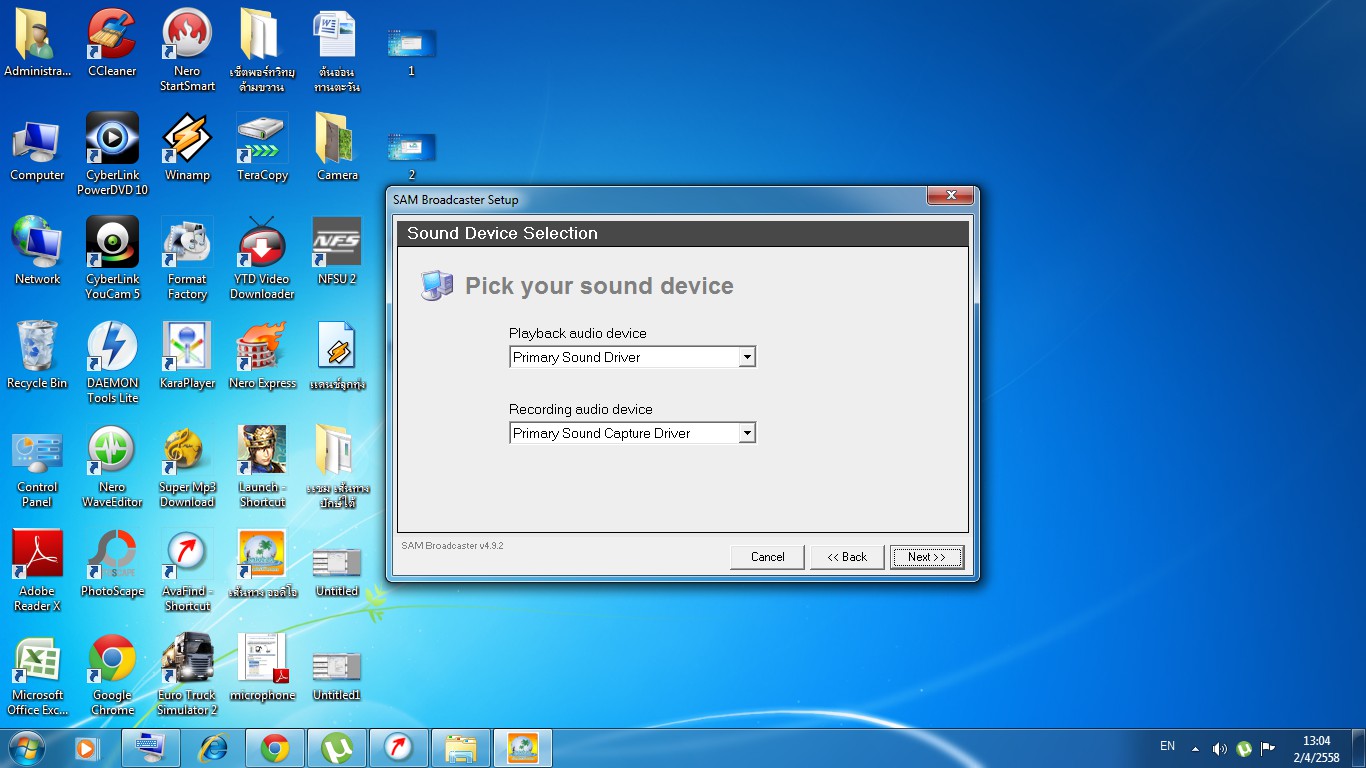
Task: Select the Format Factory shortcut
Action: click(187, 258)
